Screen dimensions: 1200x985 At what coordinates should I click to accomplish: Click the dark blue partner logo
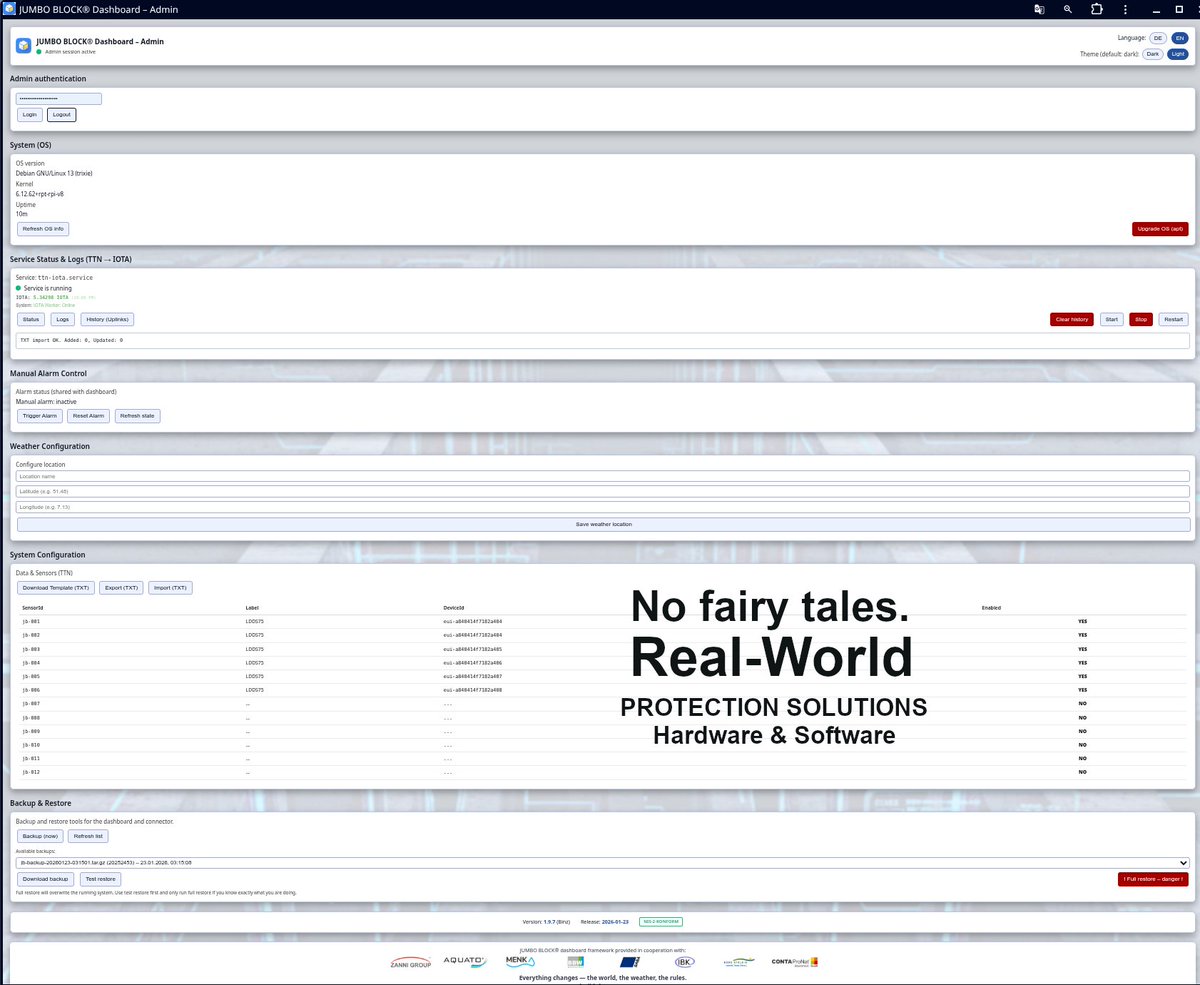pyautogui.click(x=629, y=962)
